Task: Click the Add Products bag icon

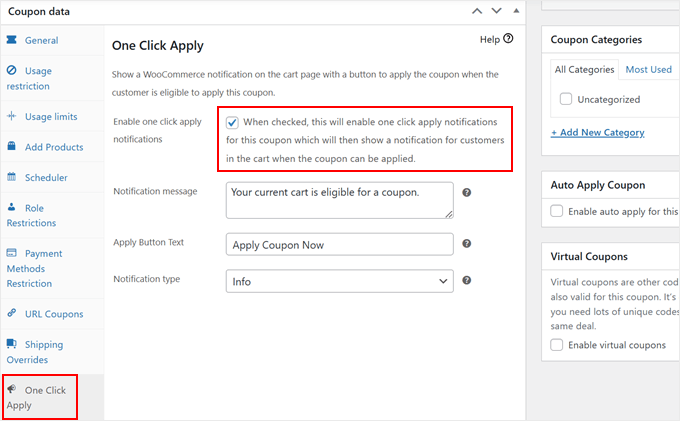Action: coord(12,146)
